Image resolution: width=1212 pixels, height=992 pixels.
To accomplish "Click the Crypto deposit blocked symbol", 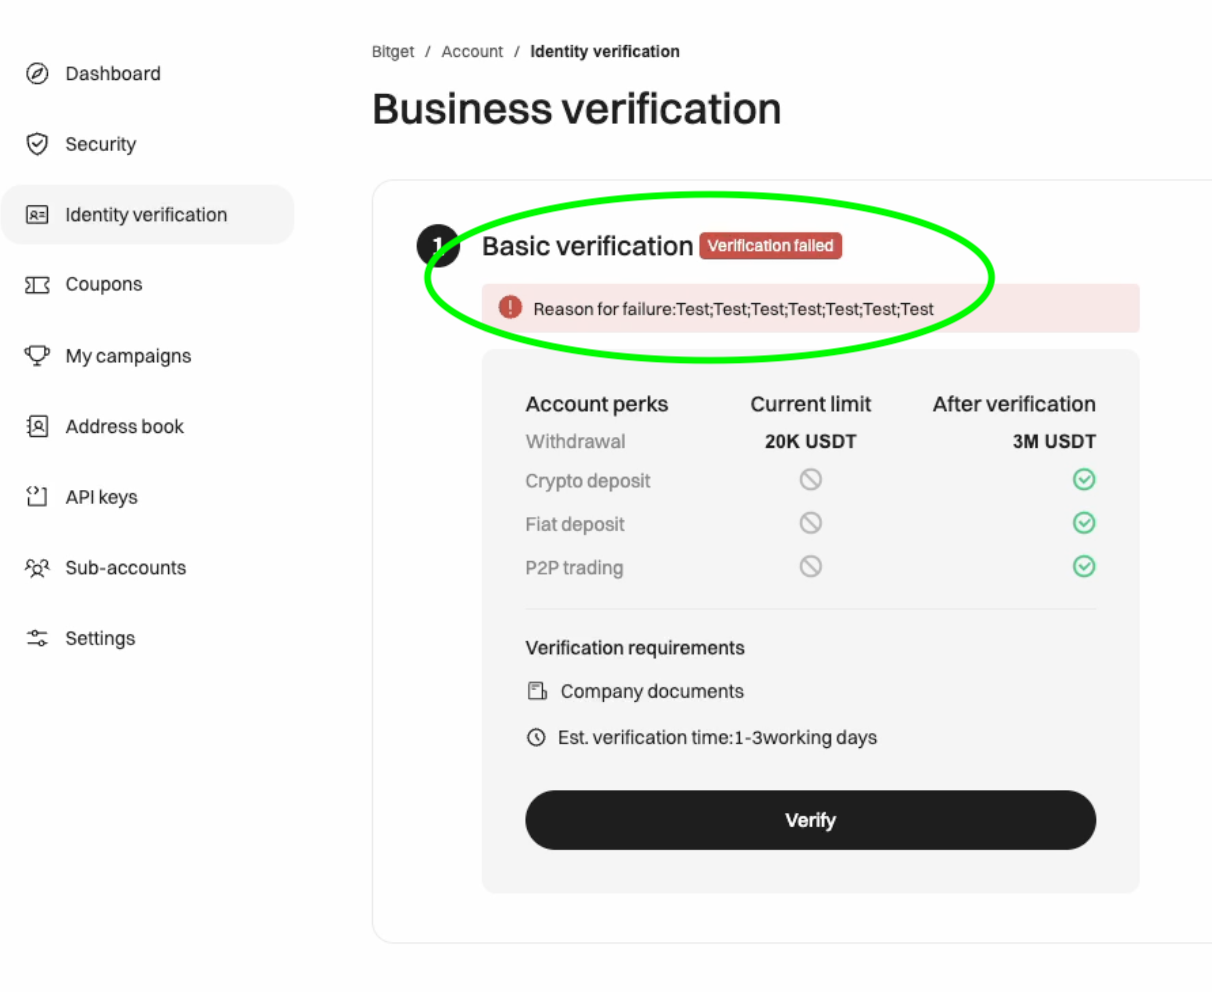I will (810, 480).
